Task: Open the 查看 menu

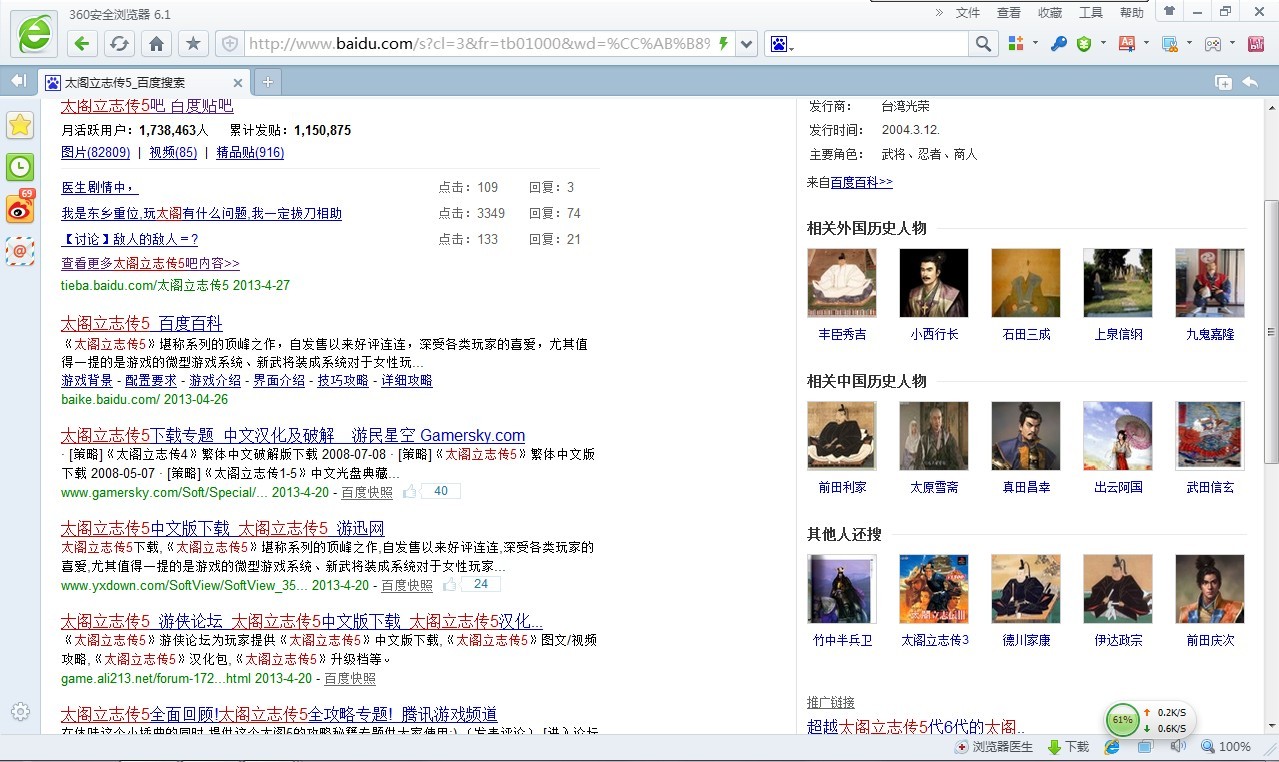Action: click(x=1009, y=13)
